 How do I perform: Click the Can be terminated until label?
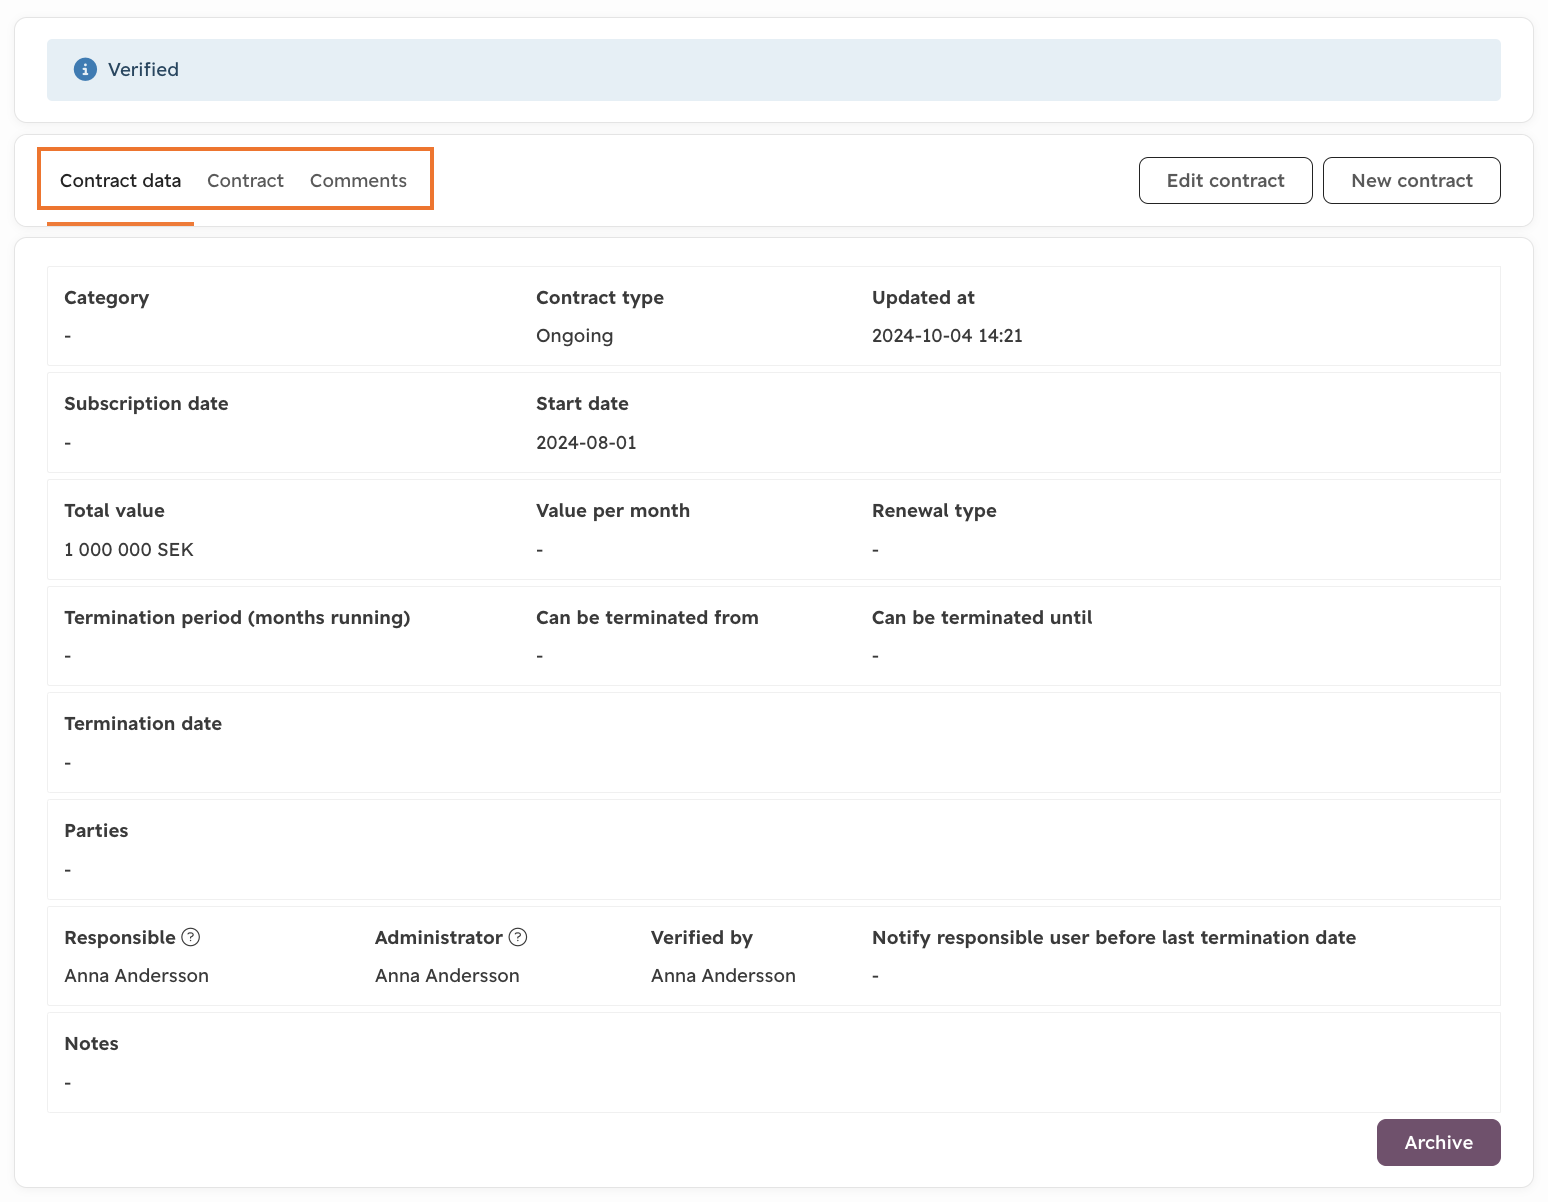tap(982, 618)
